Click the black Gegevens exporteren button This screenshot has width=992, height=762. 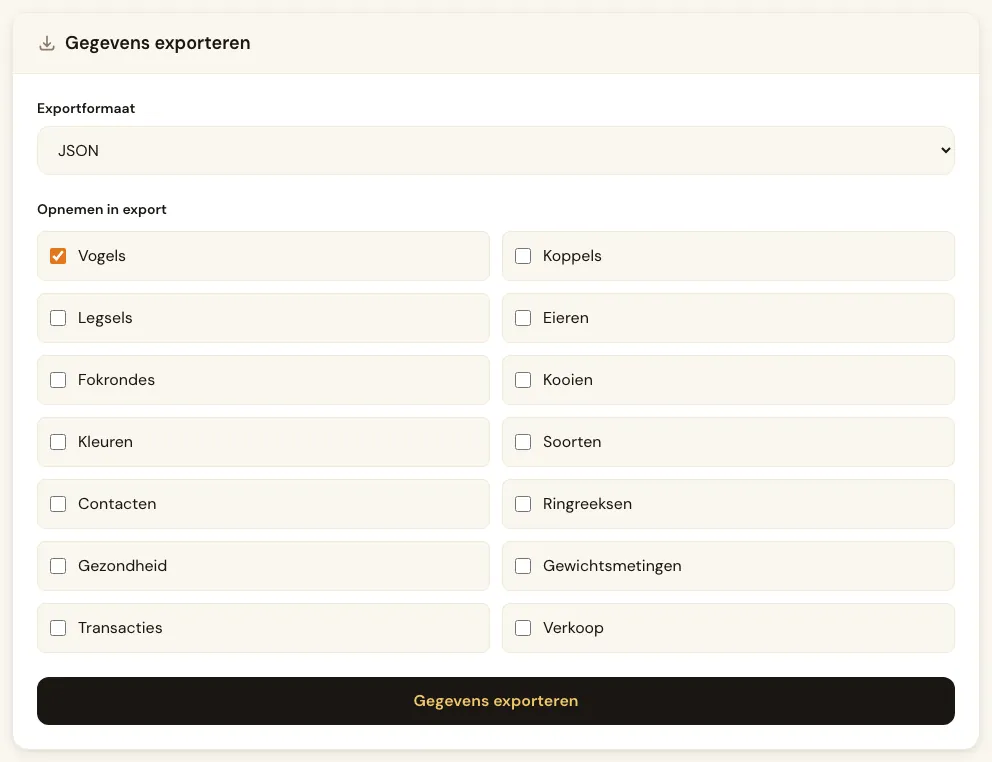coord(495,701)
